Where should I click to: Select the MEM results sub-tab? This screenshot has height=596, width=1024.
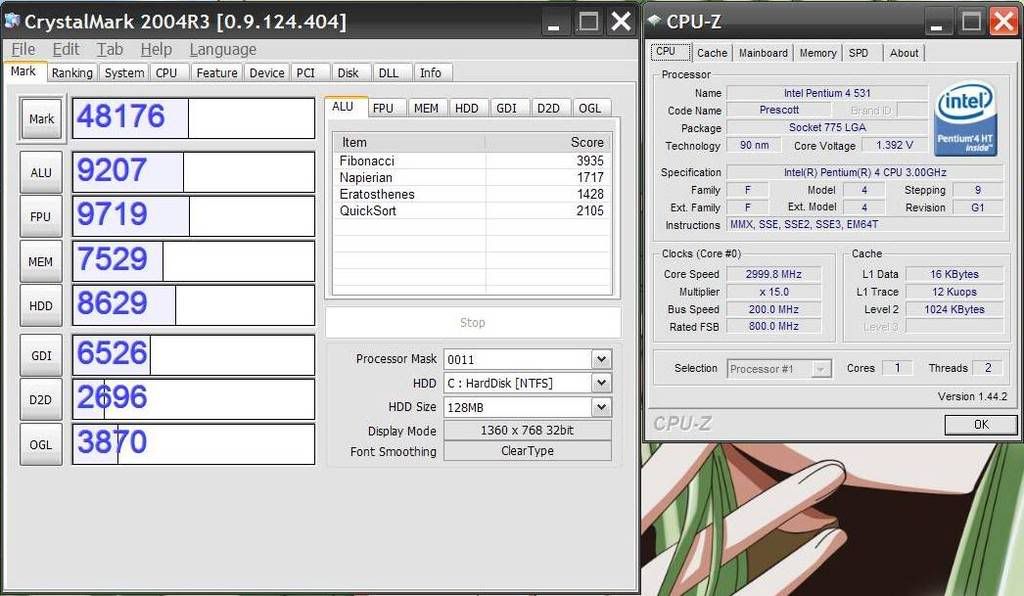click(x=426, y=108)
